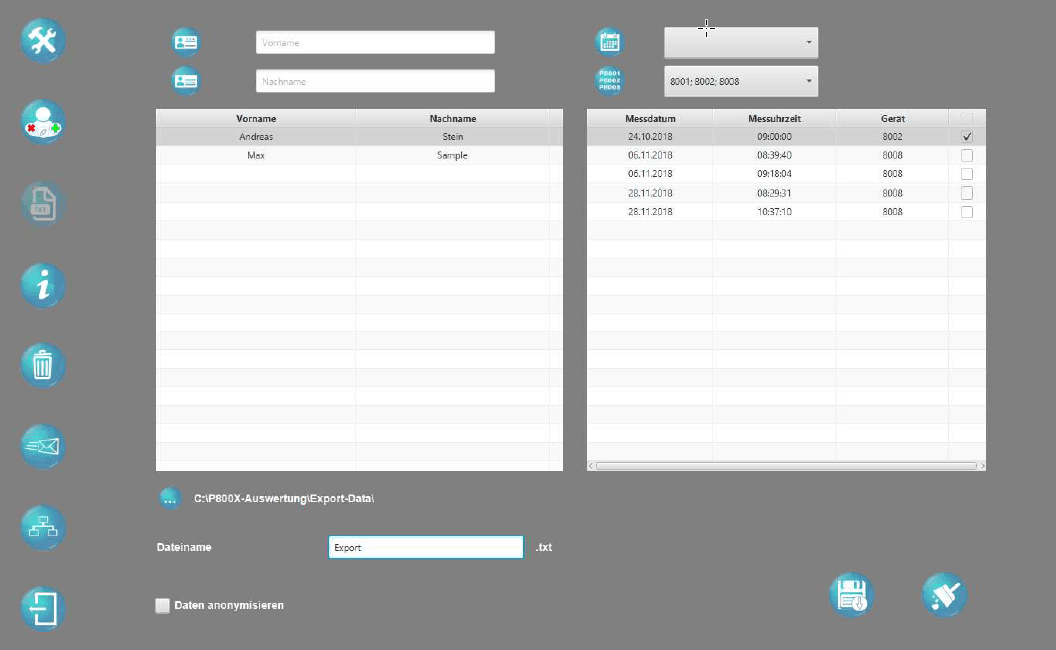The height and width of the screenshot is (650, 1056).
Task: Open the info icon in sidebar
Action: [43, 287]
